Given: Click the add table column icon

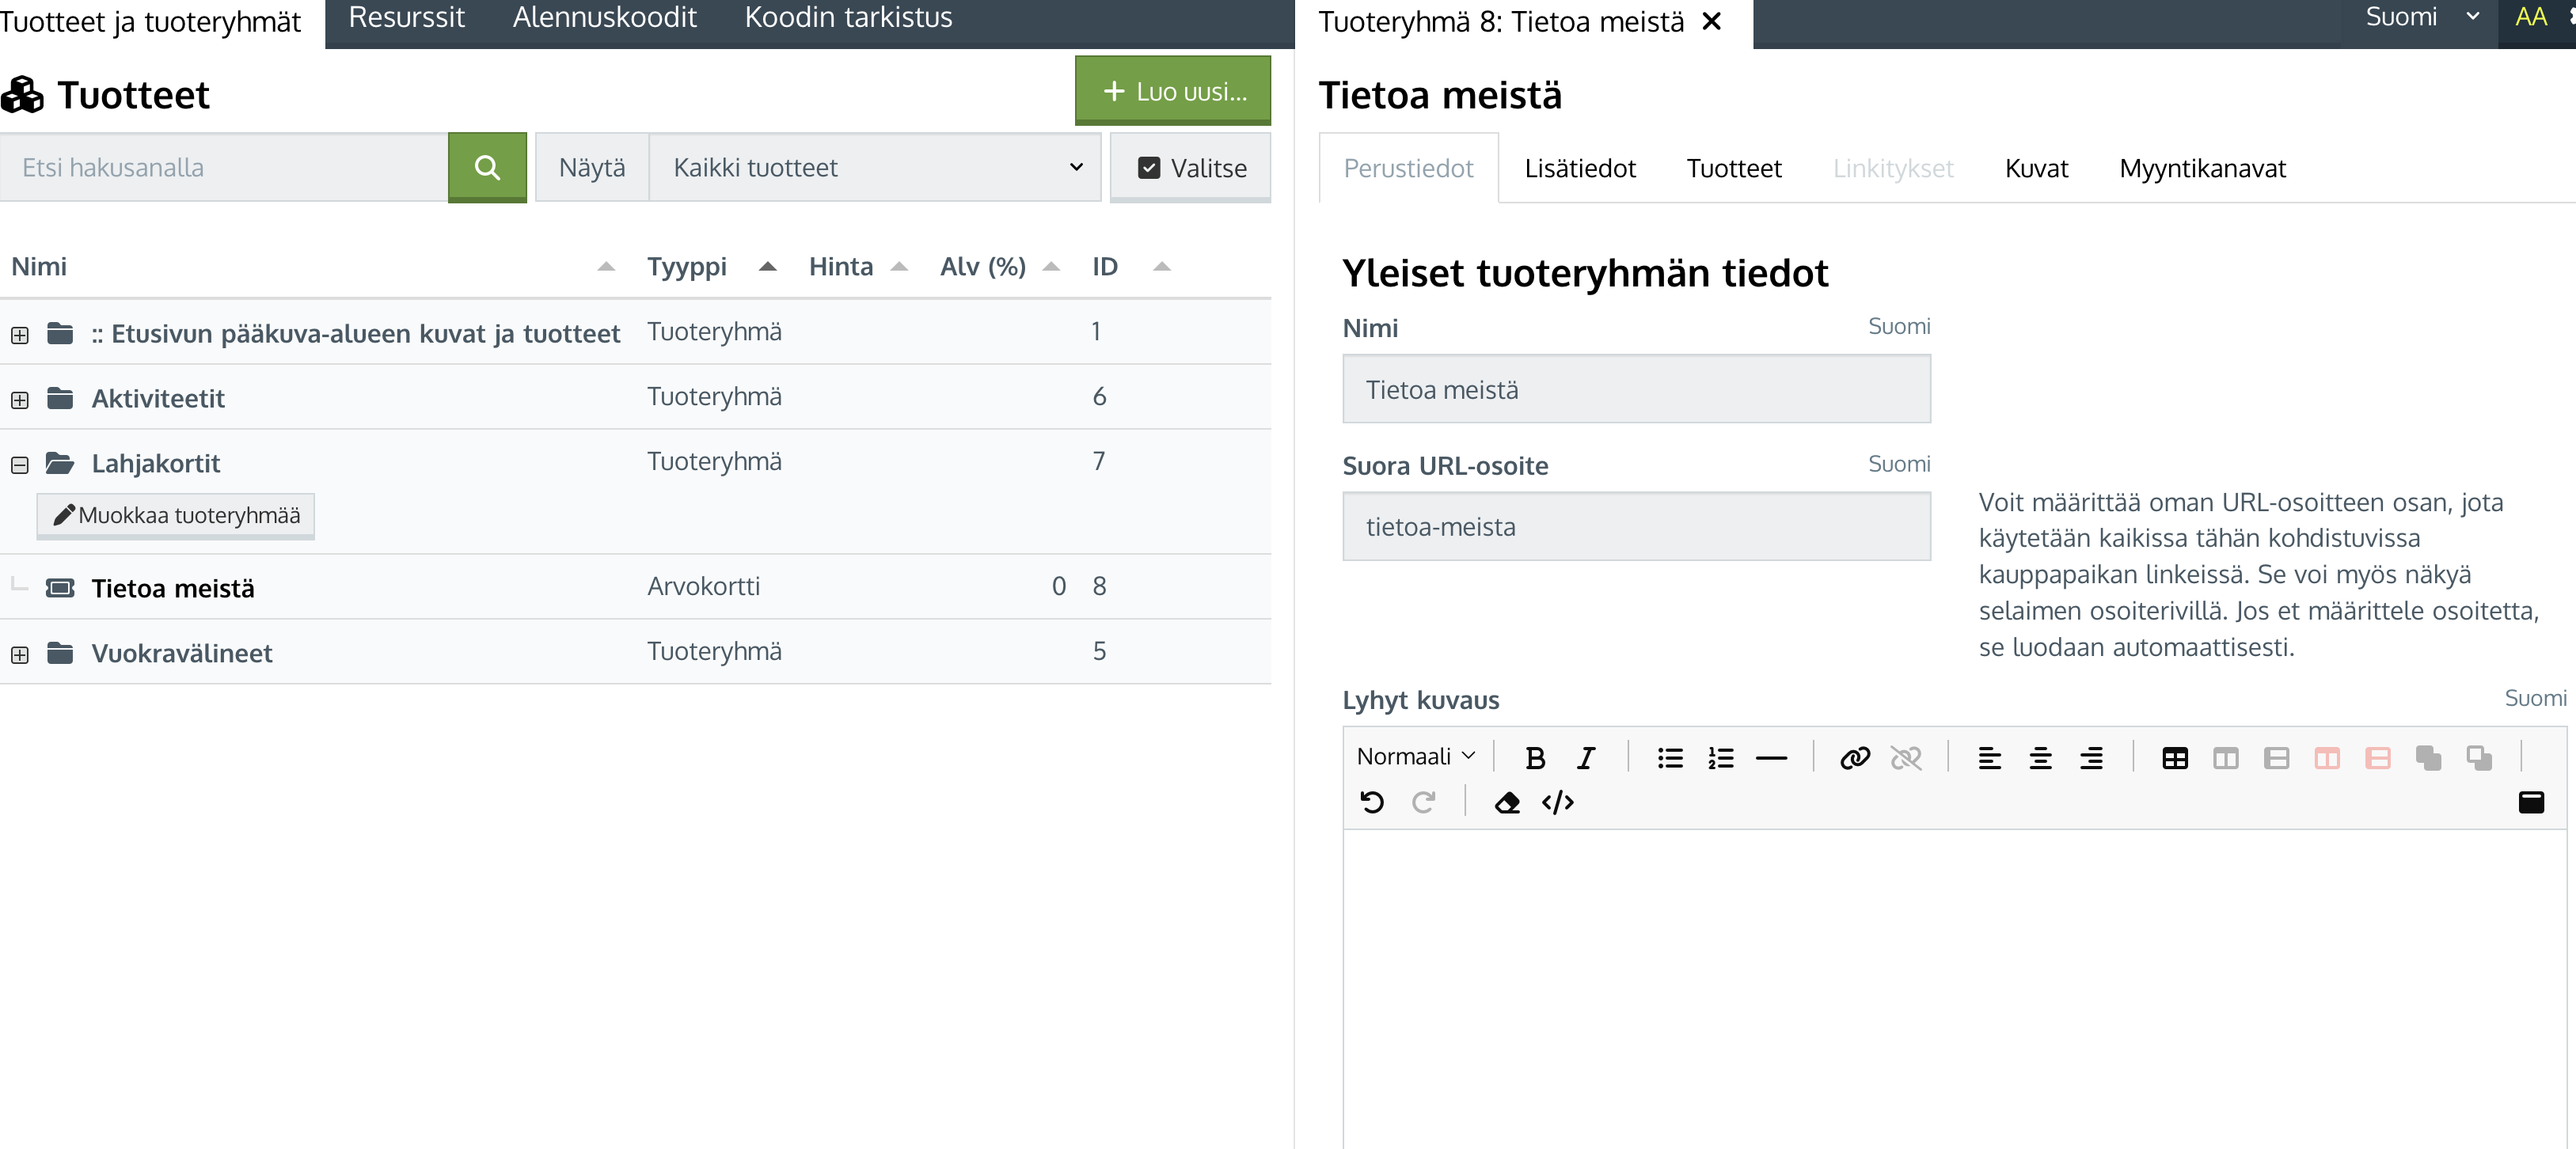Looking at the screenshot, I should pyautogui.click(x=2226, y=758).
